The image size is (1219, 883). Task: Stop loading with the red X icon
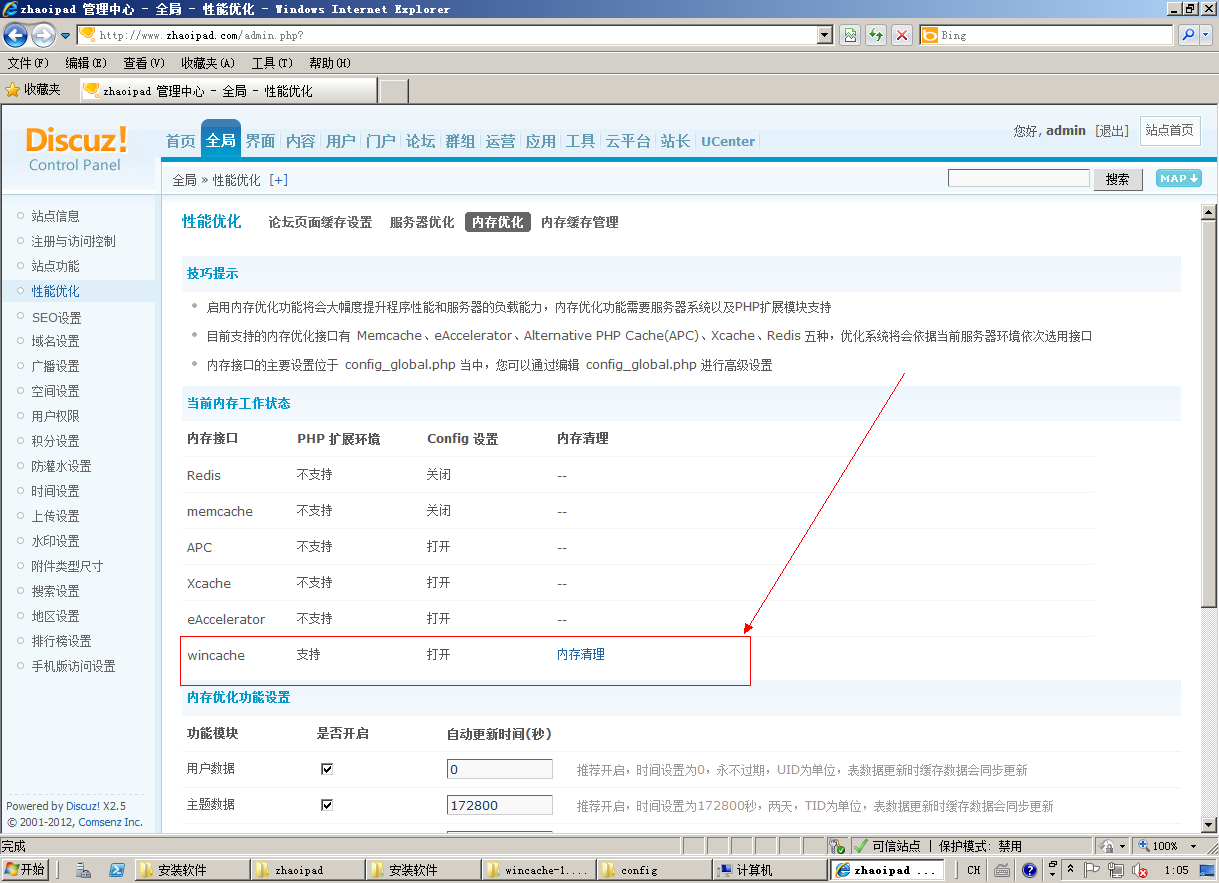902,35
